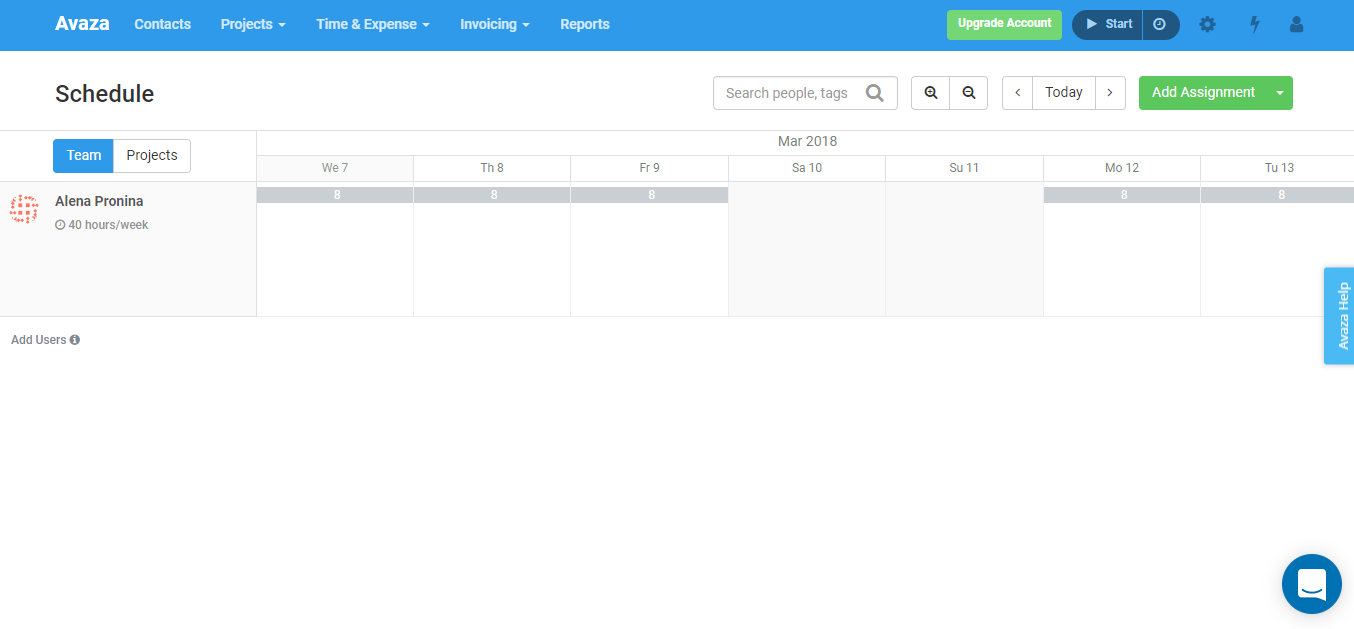Click the Avaza logo

pyautogui.click(x=82, y=24)
